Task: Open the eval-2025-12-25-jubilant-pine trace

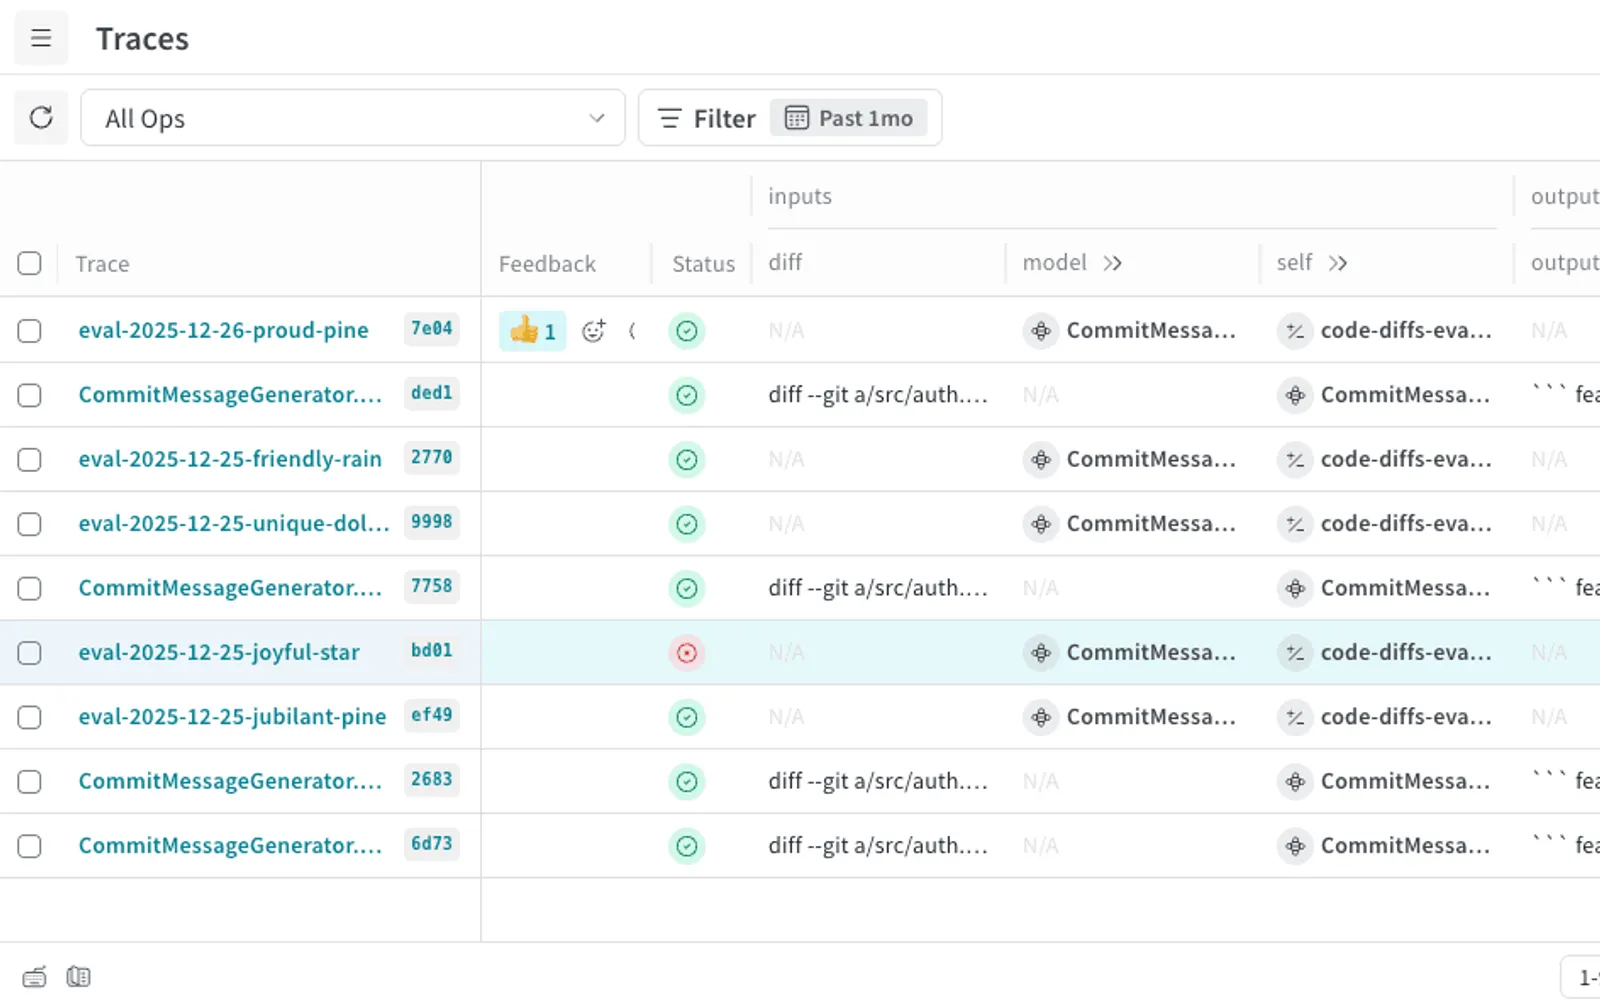Action: (232, 717)
